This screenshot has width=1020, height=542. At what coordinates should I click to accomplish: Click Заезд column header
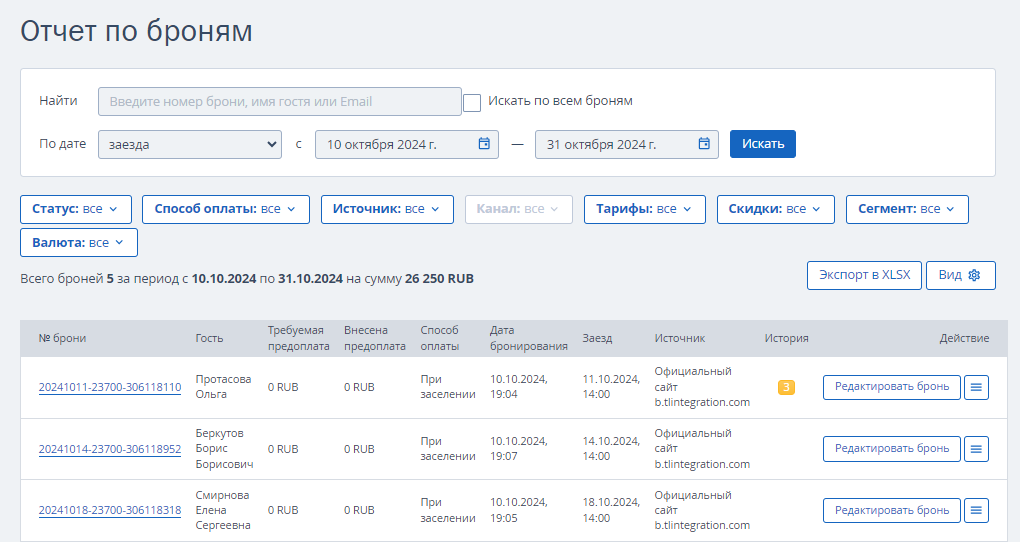point(597,338)
